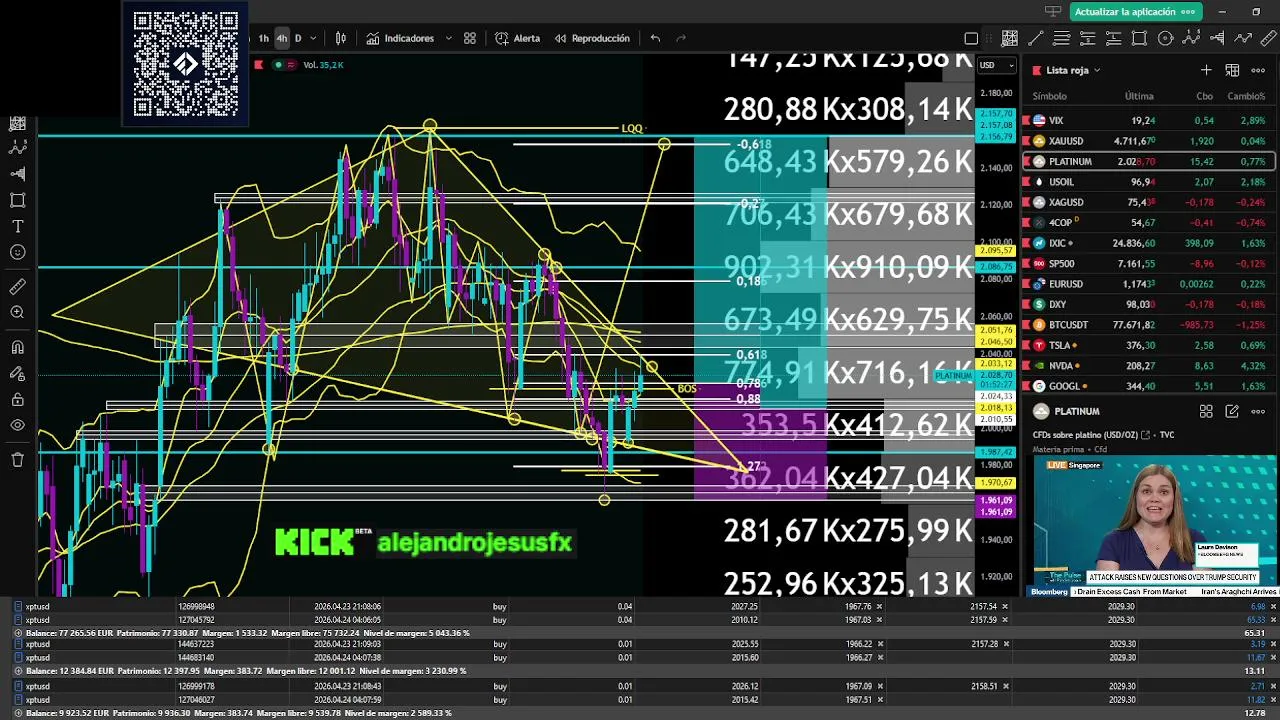Viewport: 1280px width, 720px height.
Task: Select the ruler measure tool
Action: tap(17, 286)
